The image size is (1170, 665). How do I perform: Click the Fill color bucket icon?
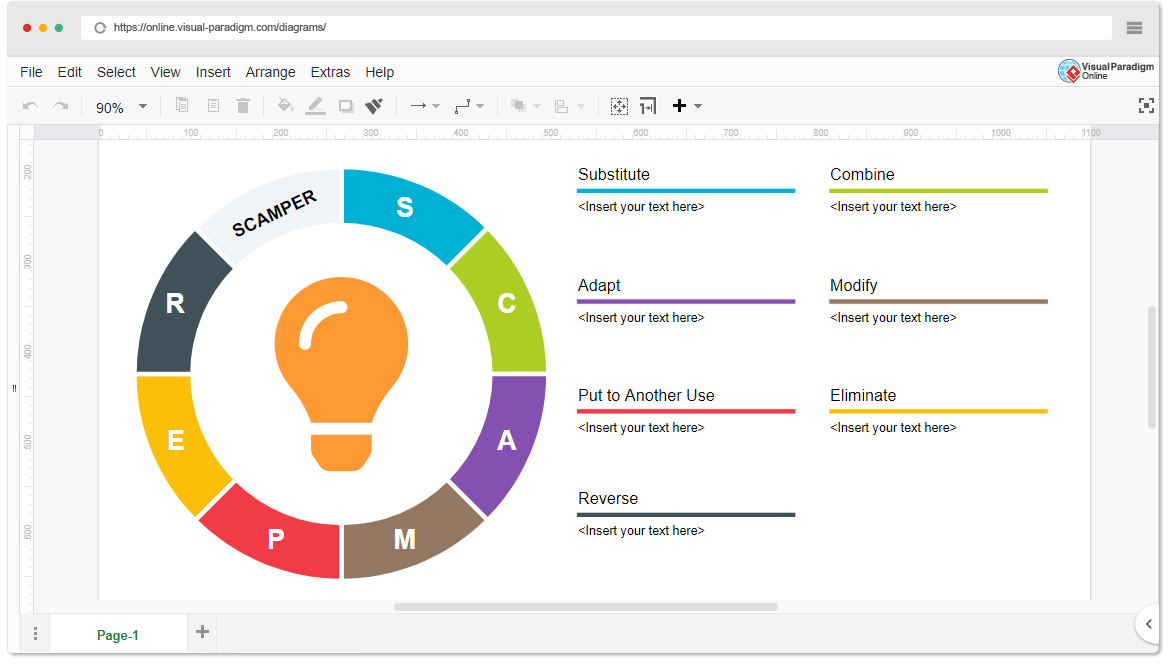[x=285, y=105]
